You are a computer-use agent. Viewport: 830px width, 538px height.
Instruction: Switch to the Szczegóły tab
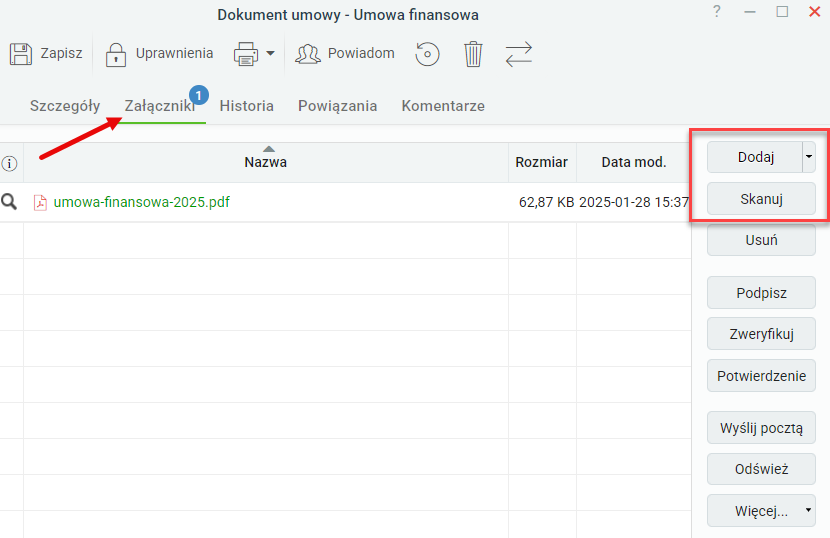(65, 106)
